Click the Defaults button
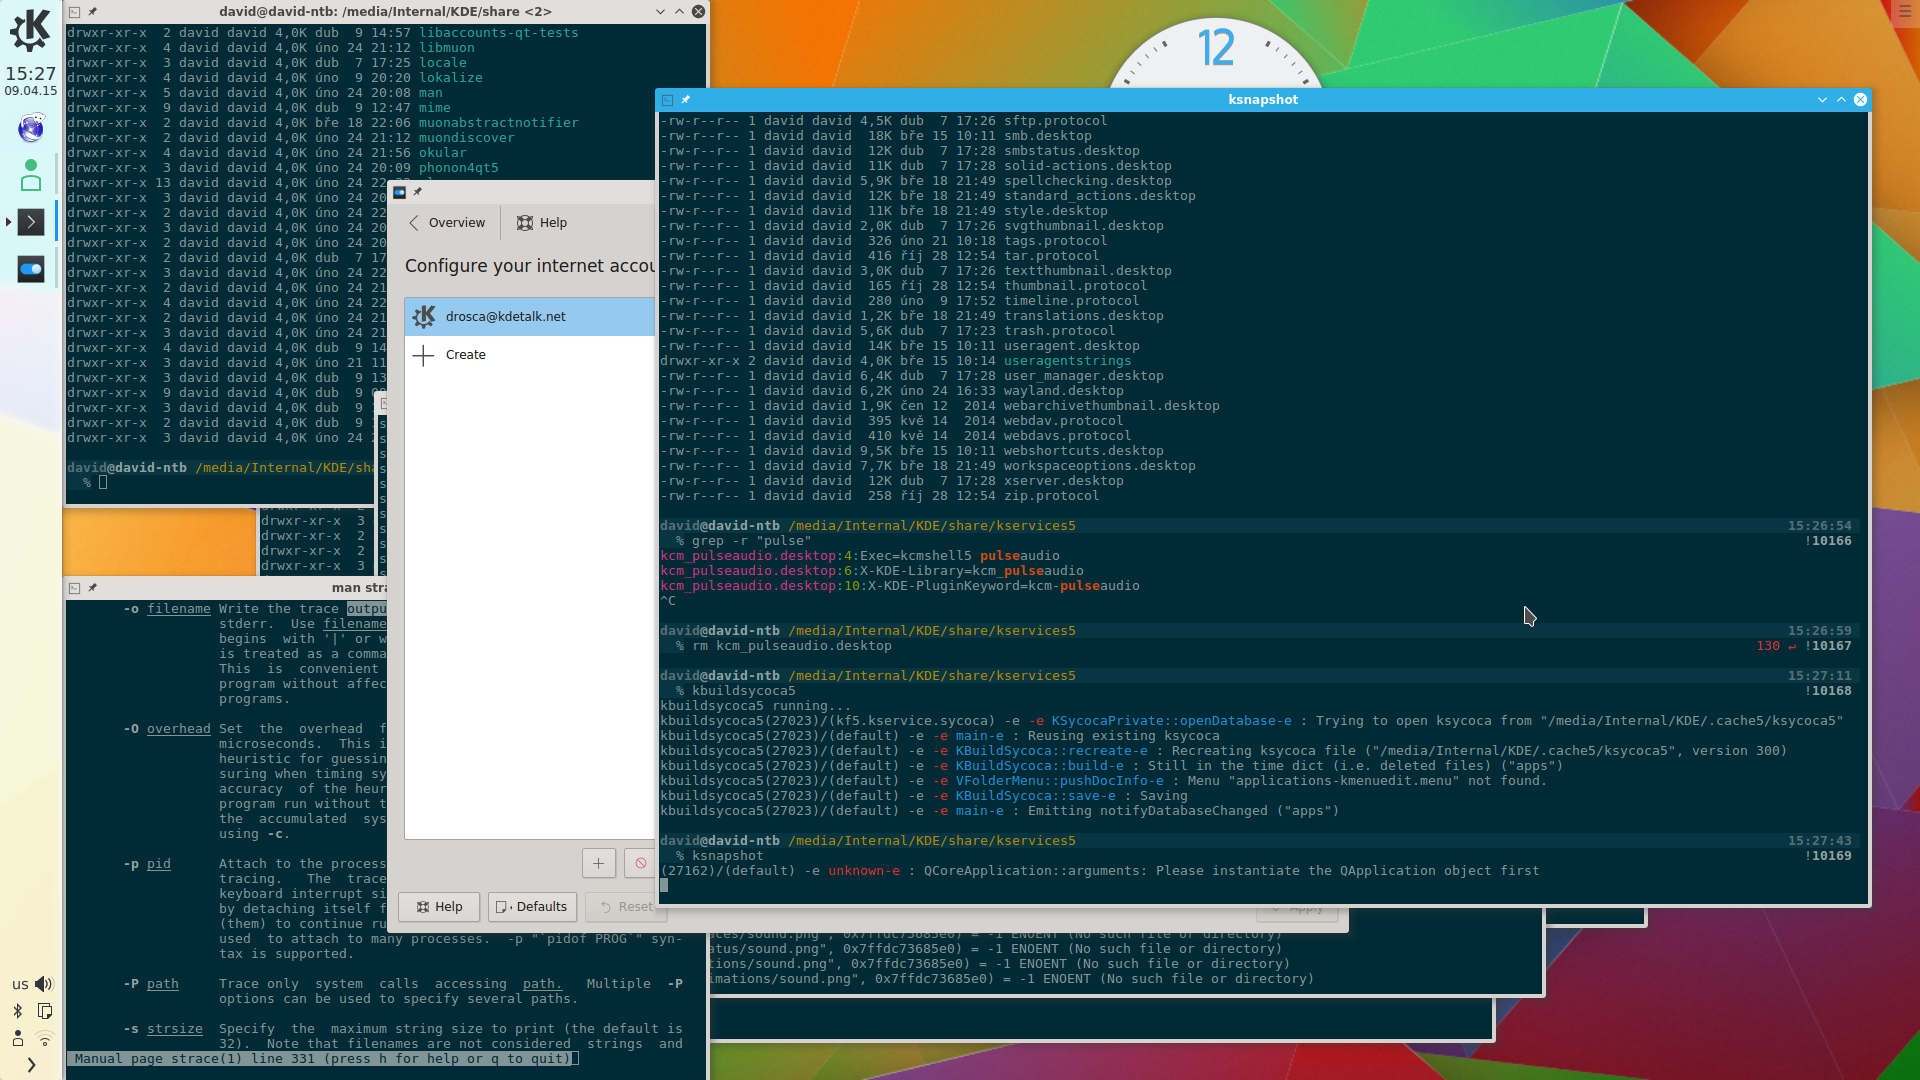Viewport: 1920px width, 1080px height. point(532,907)
